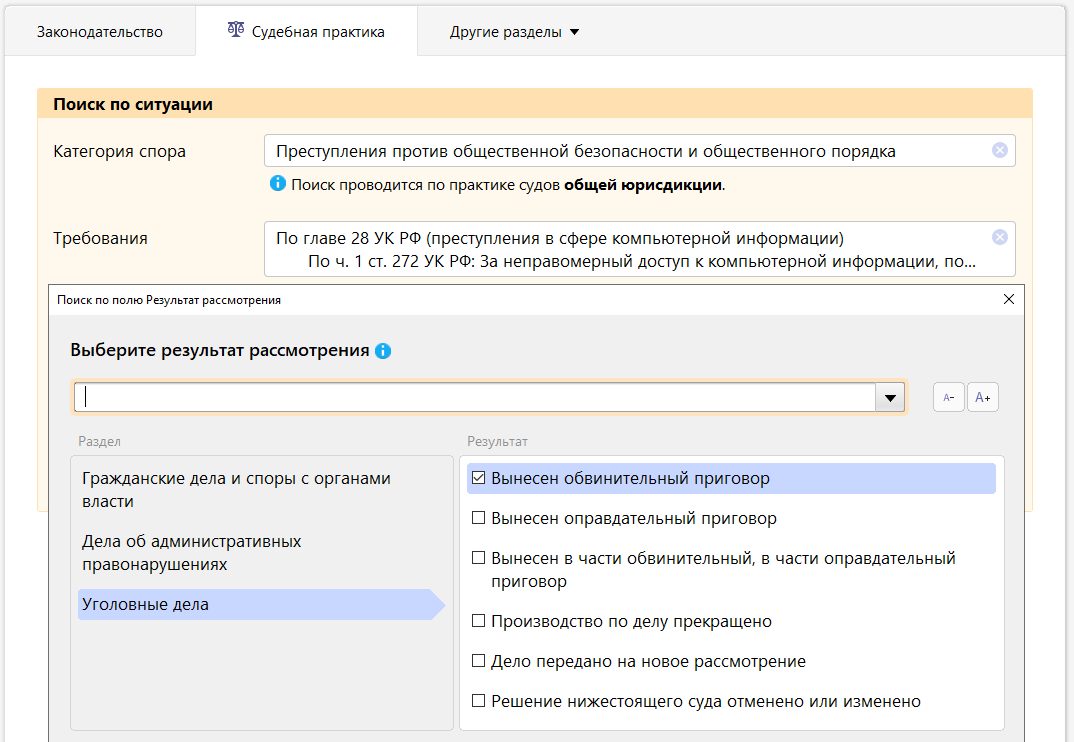Viewport: 1074px width, 742px height.
Task: Open the Судебная практика tab
Action: click(x=317, y=31)
